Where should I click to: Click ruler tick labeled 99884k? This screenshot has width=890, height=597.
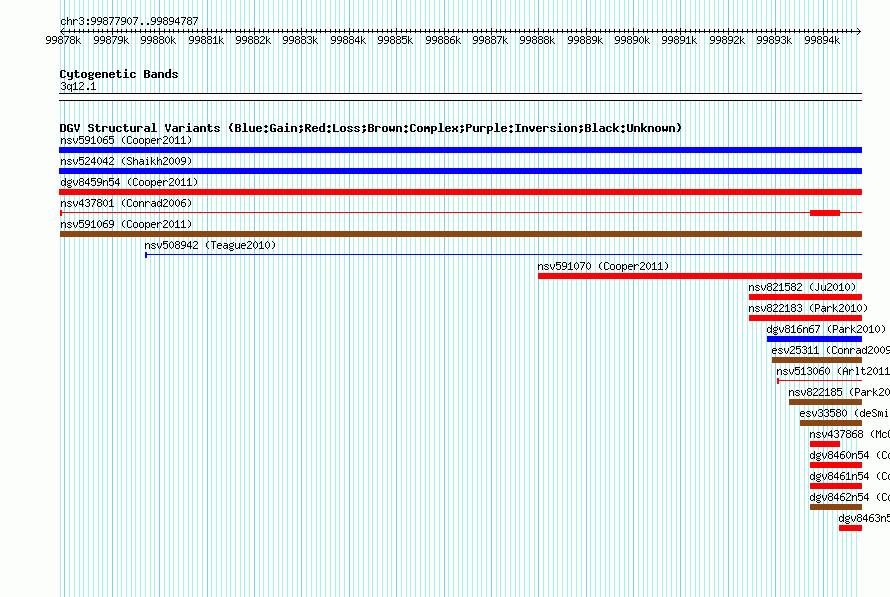(x=348, y=40)
